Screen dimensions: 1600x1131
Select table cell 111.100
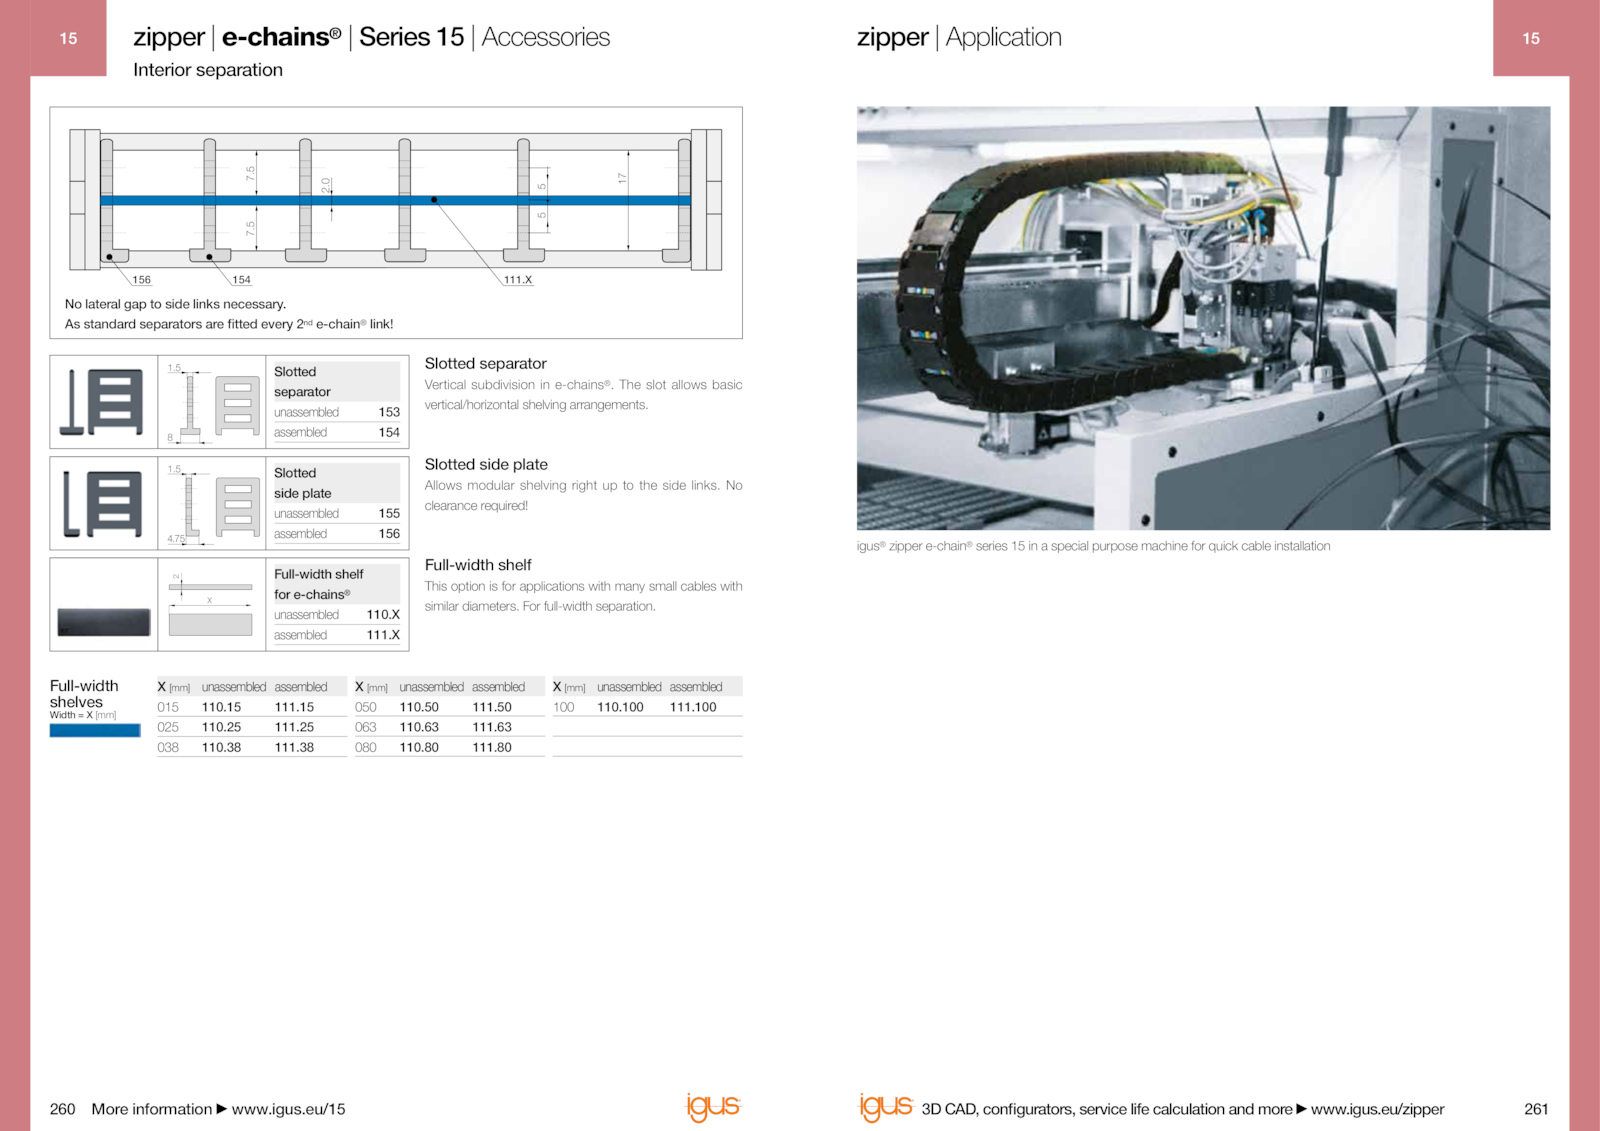(x=693, y=707)
